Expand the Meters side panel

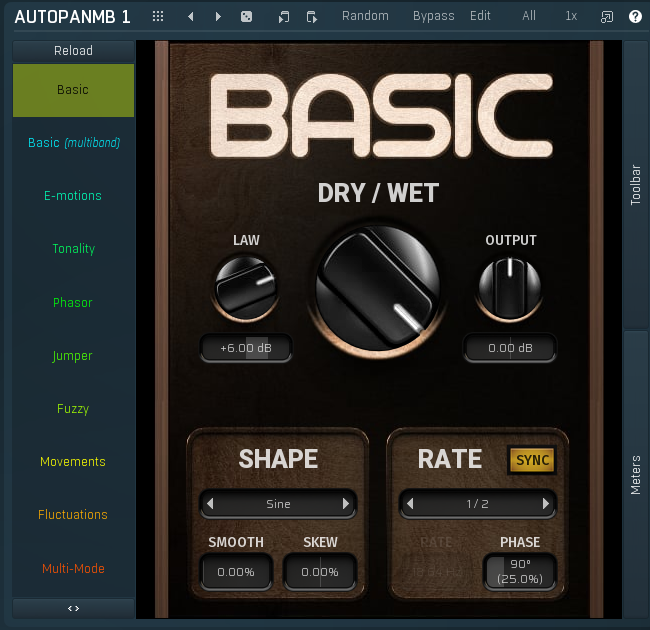pos(636,475)
